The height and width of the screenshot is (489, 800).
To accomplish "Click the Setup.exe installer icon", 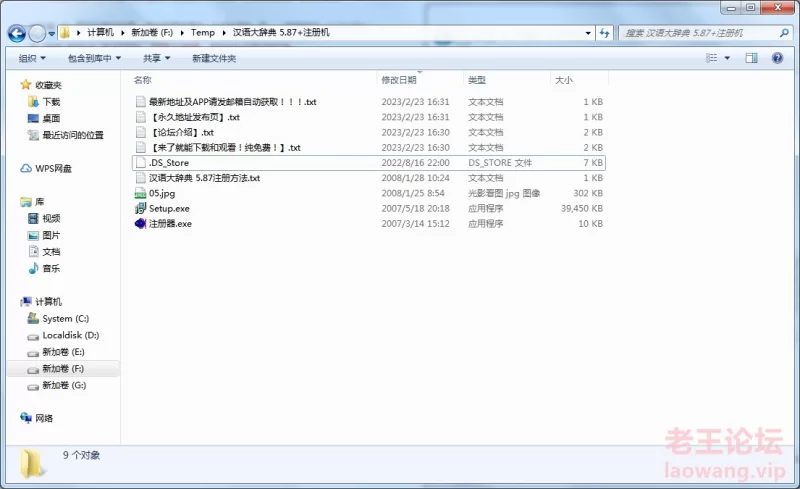I will pos(140,208).
